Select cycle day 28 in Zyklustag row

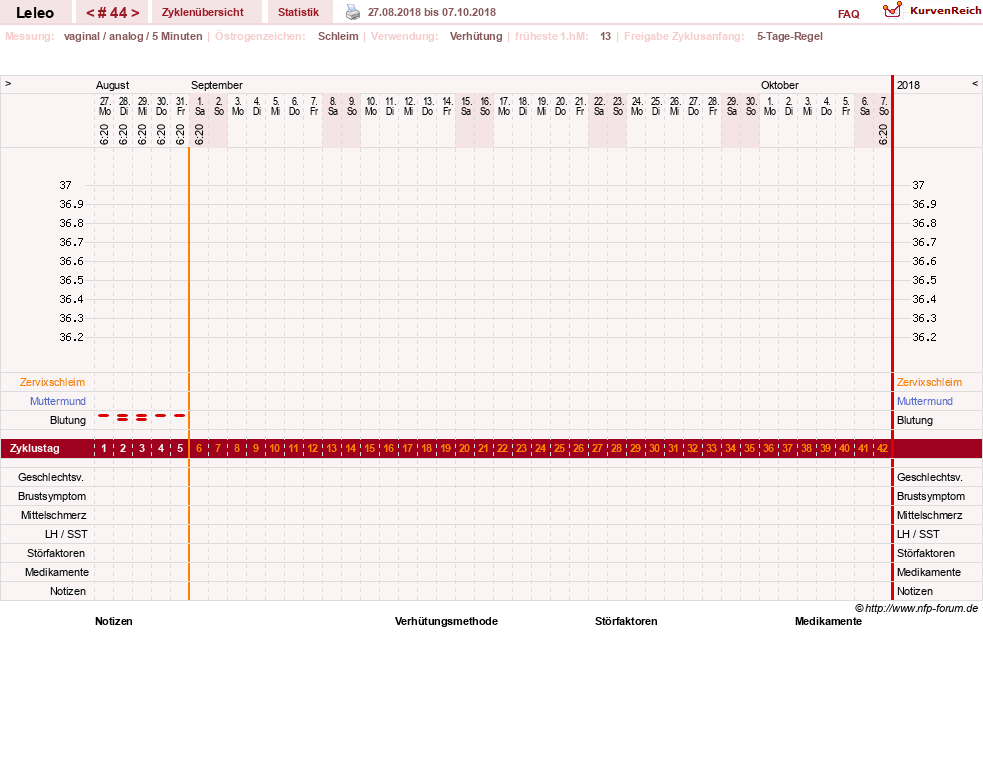click(616, 448)
